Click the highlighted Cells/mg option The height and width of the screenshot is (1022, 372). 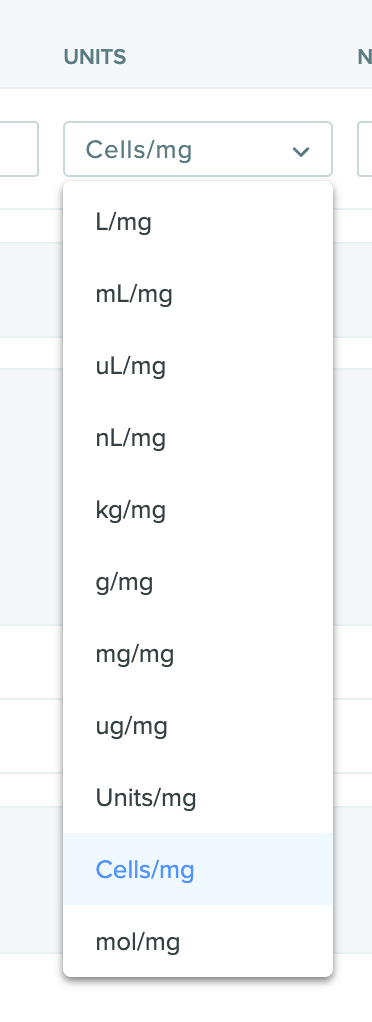click(x=198, y=869)
